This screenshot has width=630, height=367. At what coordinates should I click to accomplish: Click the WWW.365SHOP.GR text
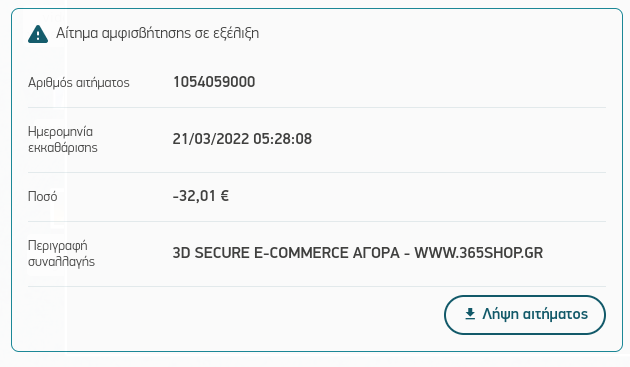point(479,253)
